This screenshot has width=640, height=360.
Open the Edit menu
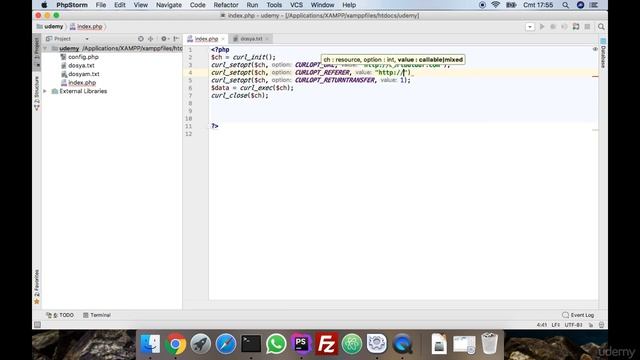click(120, 5)
